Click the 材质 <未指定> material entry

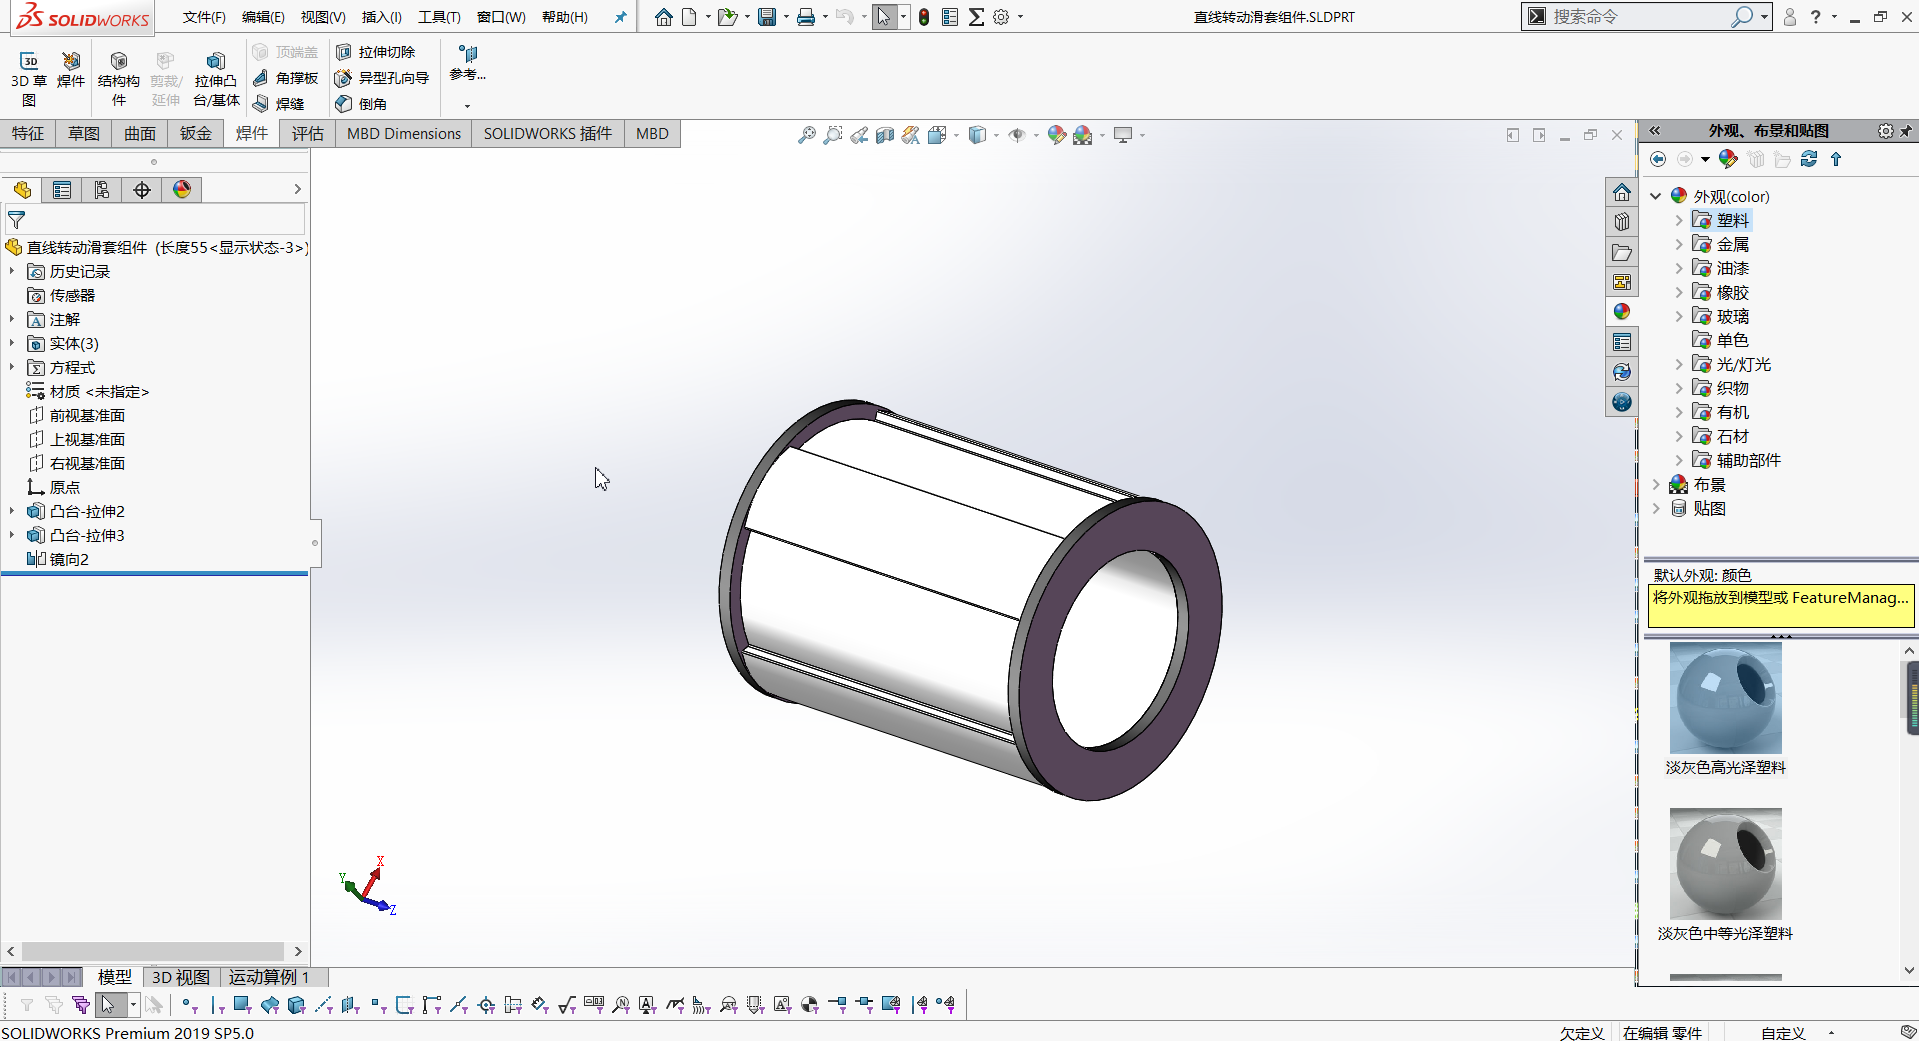coord(88,391)
